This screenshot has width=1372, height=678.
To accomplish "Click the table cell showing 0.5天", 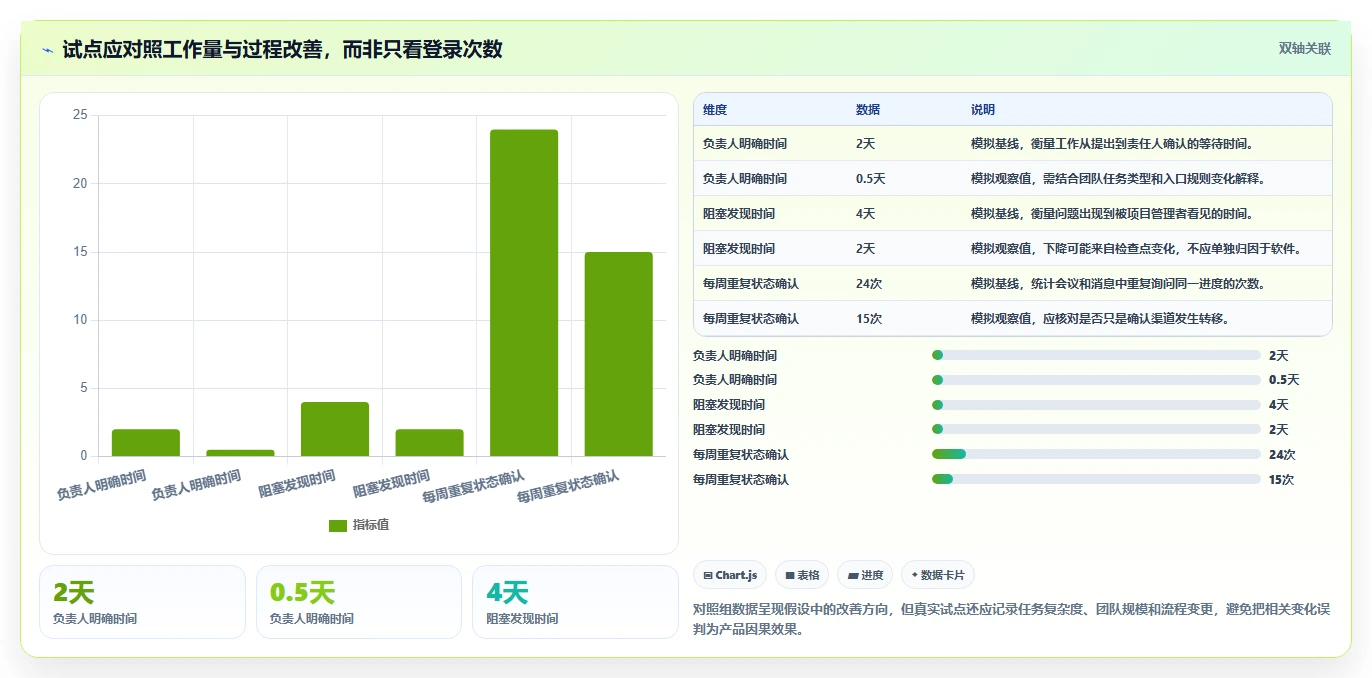I will pyautogui.click(x=870, y=179).
